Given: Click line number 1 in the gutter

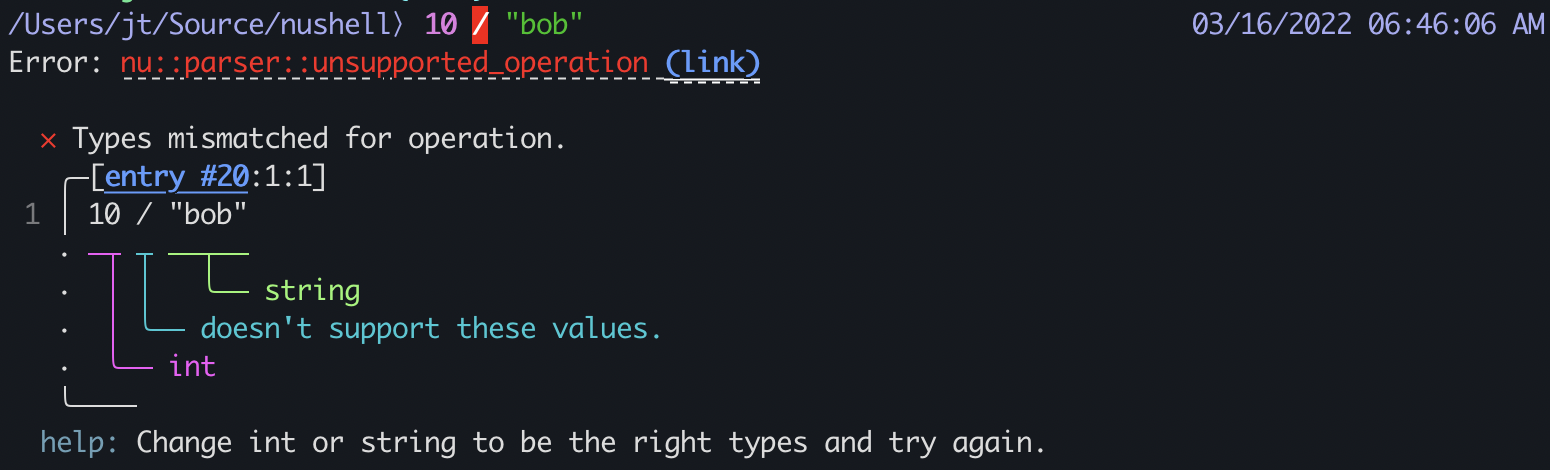Looking at the screenshot, I should [x=32, y=216].
